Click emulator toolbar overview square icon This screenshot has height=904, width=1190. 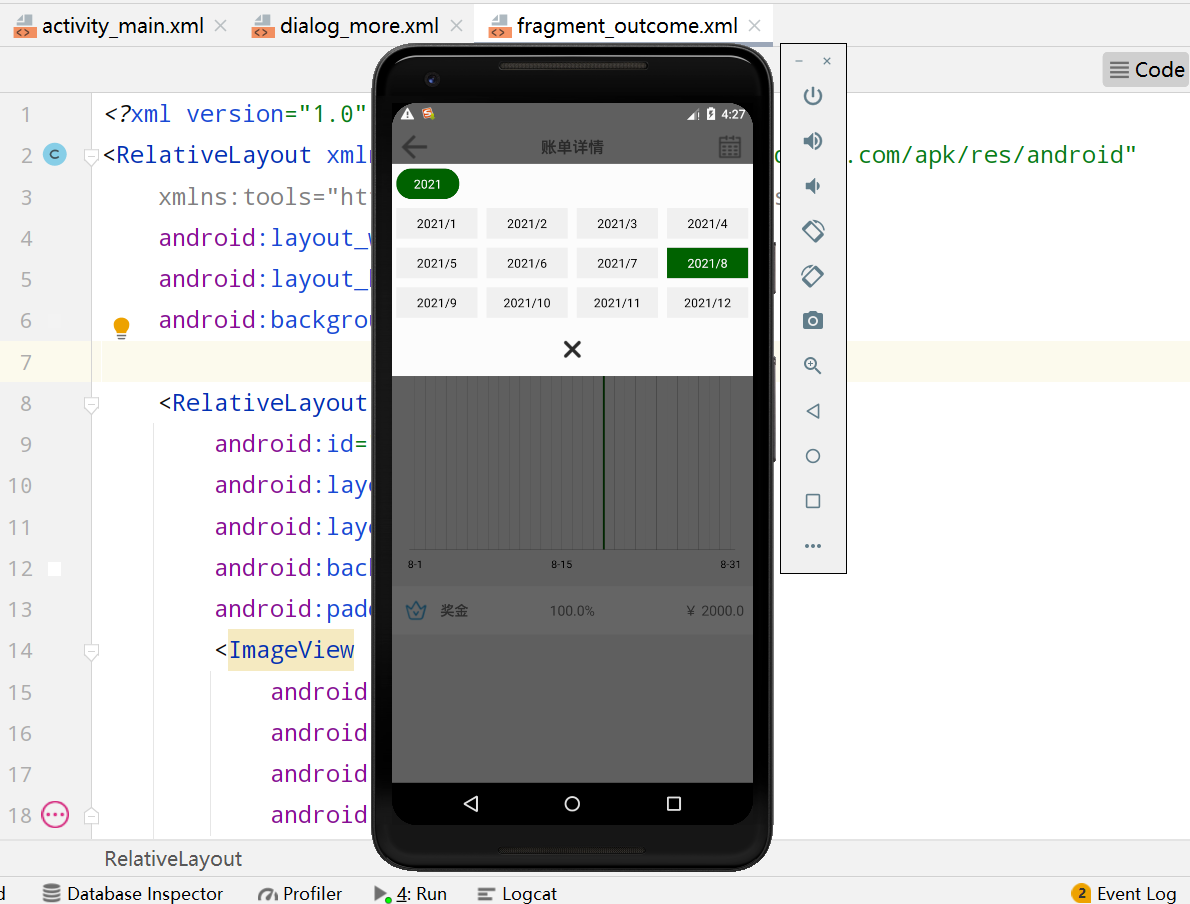click(813, 501)
